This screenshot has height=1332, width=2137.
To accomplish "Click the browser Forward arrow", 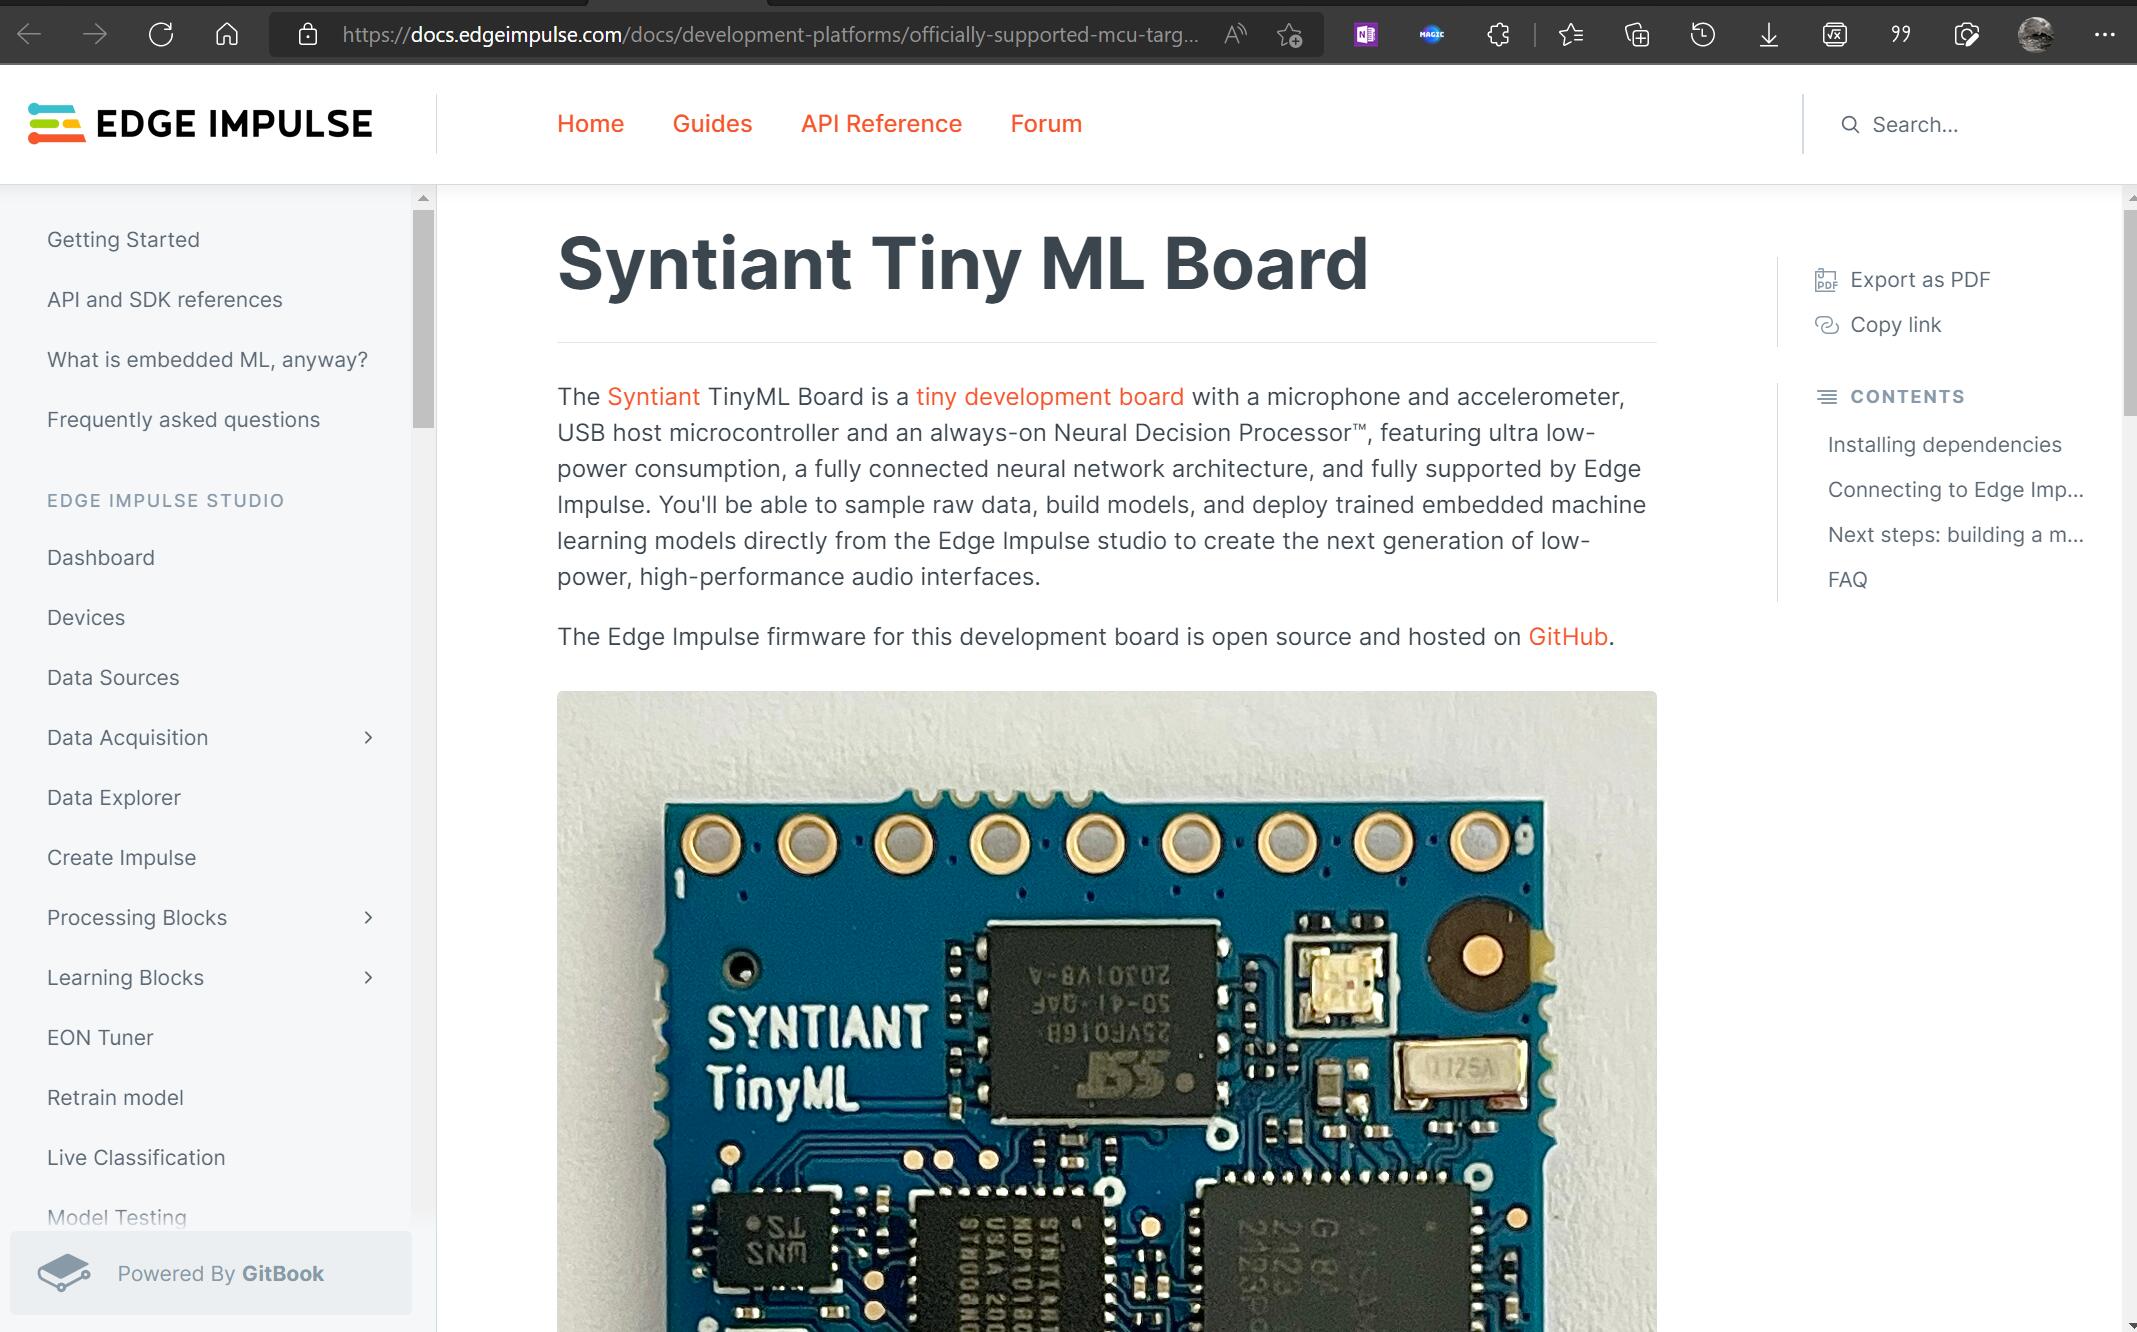I will point(95,35).
